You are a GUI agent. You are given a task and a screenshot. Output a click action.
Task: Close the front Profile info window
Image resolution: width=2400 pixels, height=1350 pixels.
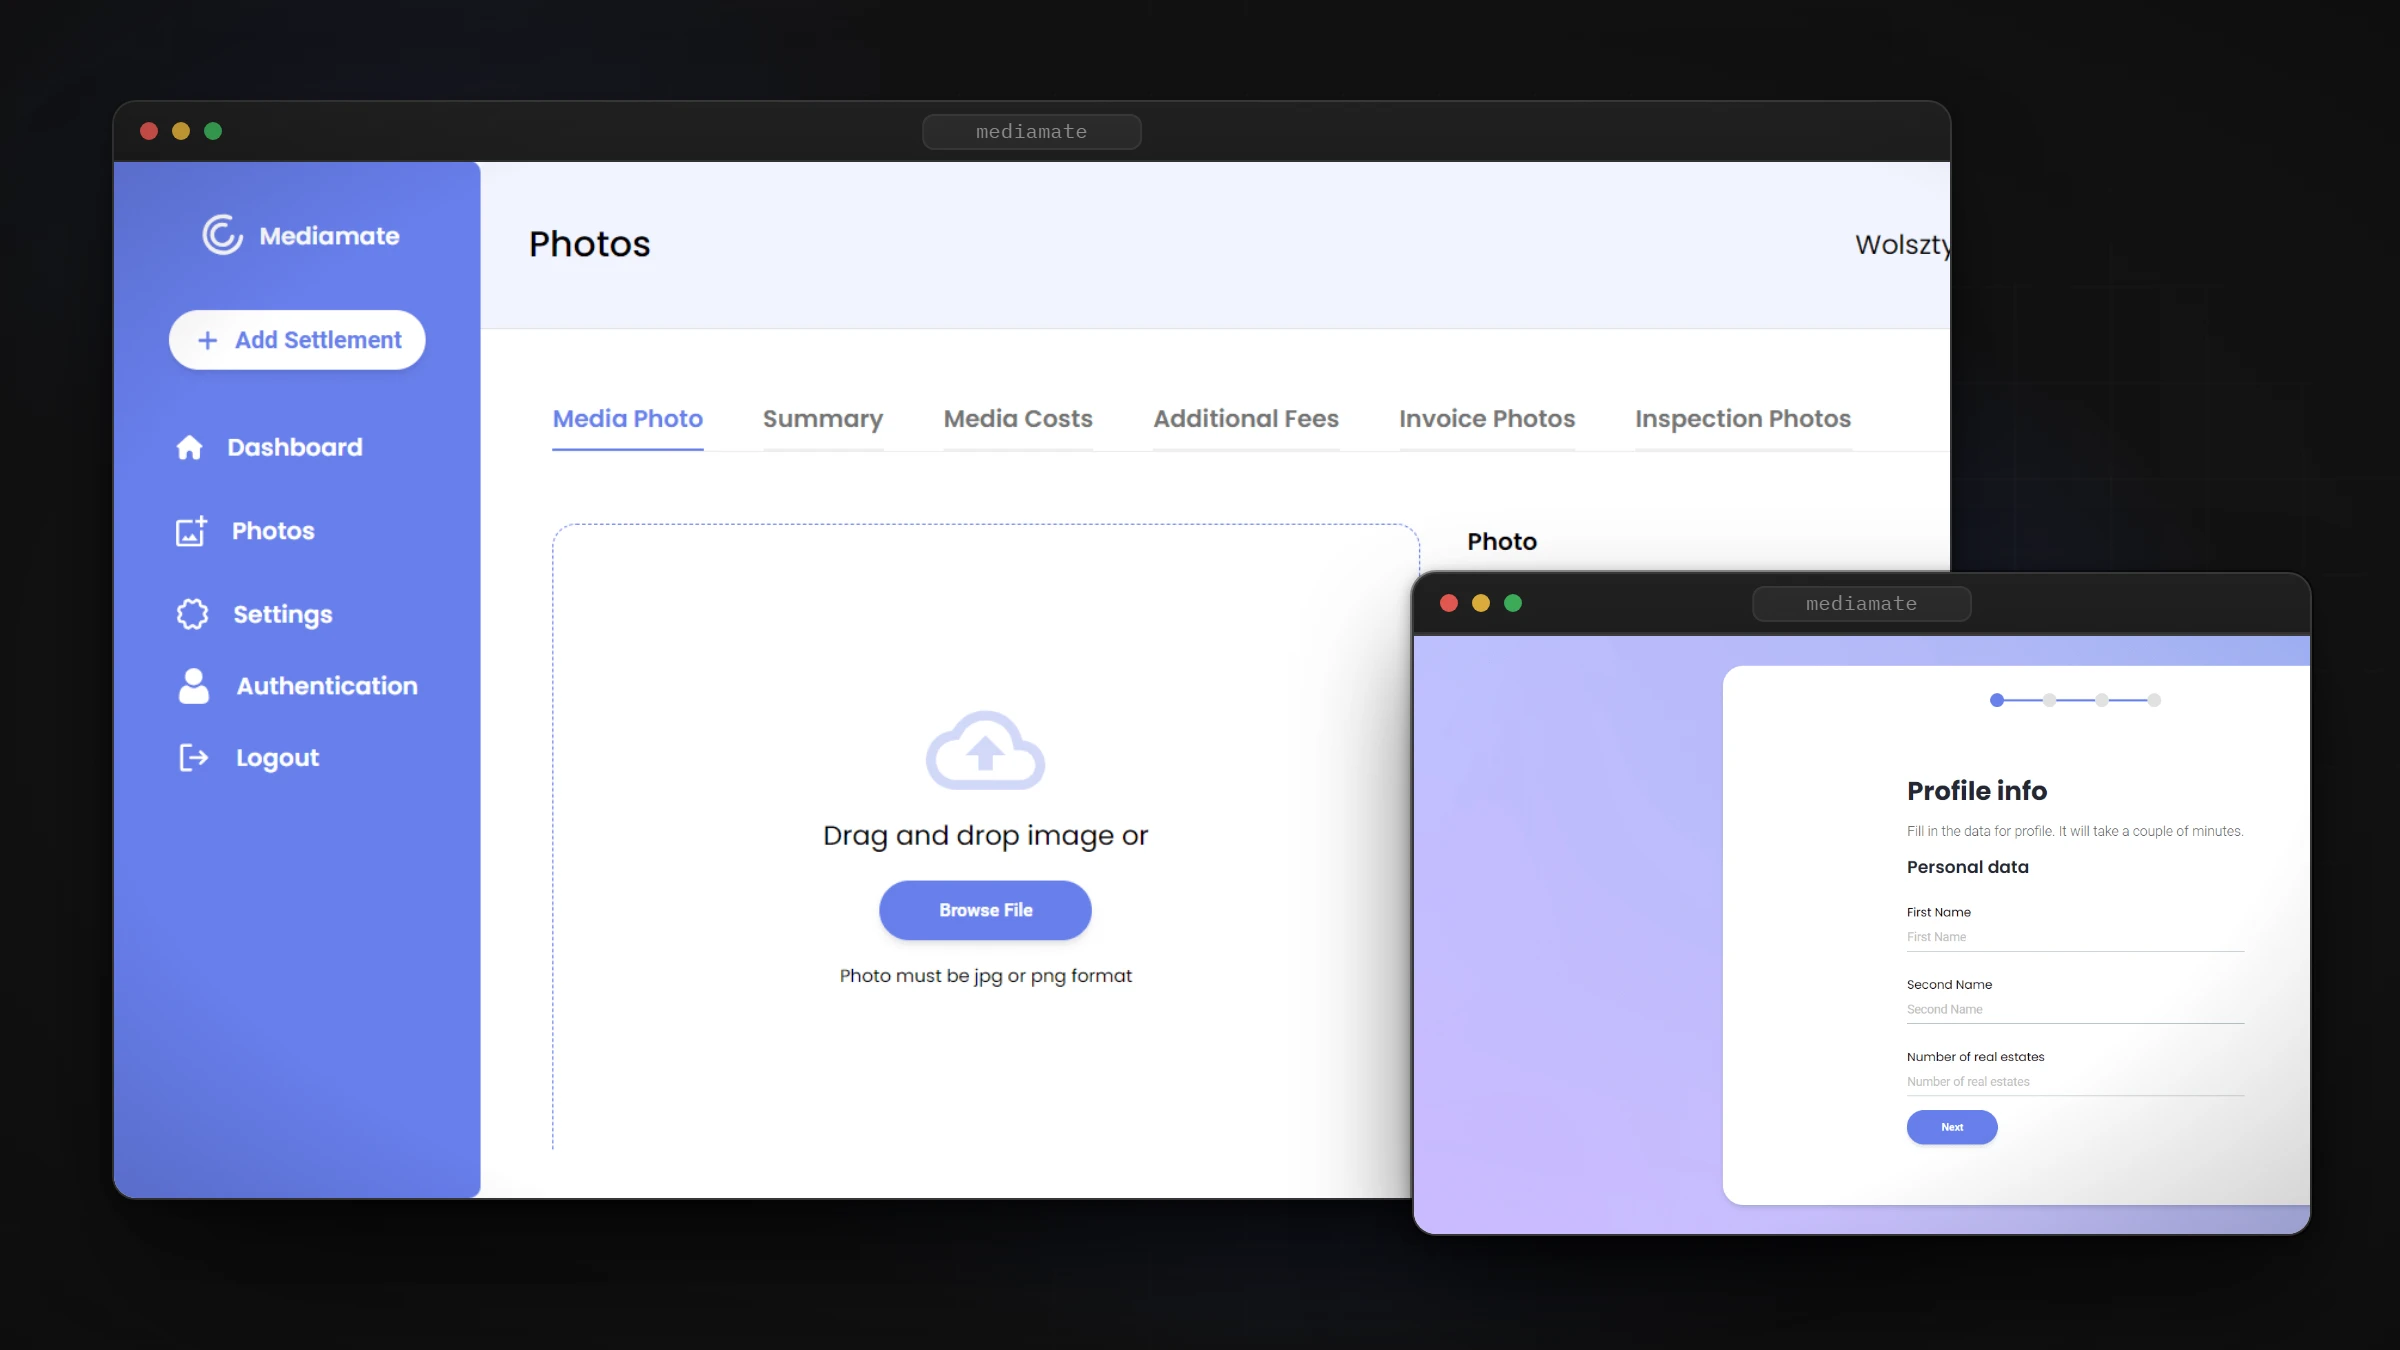click(x=1448, y=603)
